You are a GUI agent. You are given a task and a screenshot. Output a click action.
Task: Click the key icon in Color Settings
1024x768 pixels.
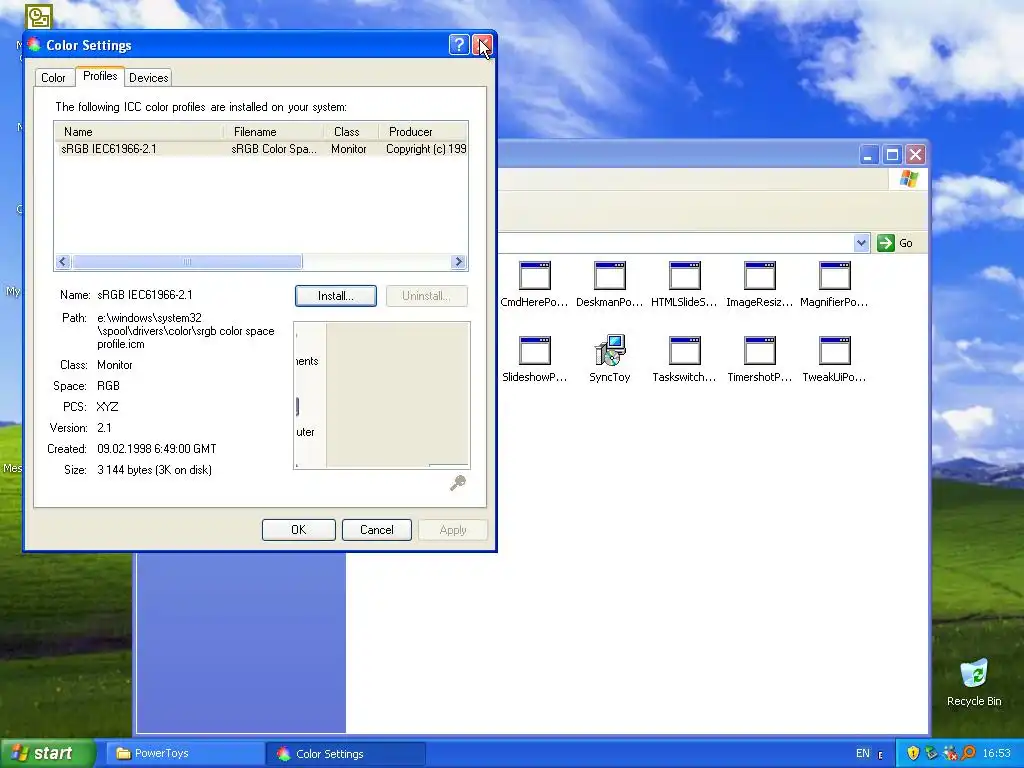tap(458, 483)
